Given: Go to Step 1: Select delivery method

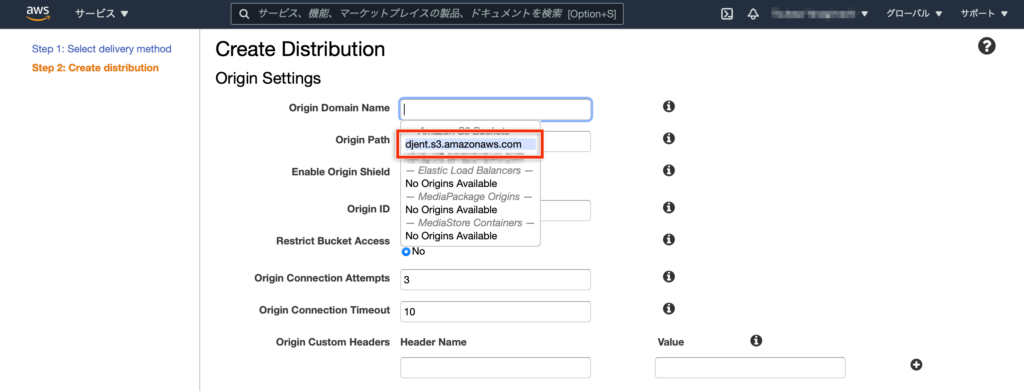Looking at the screenshot, I should click(101, 49).
